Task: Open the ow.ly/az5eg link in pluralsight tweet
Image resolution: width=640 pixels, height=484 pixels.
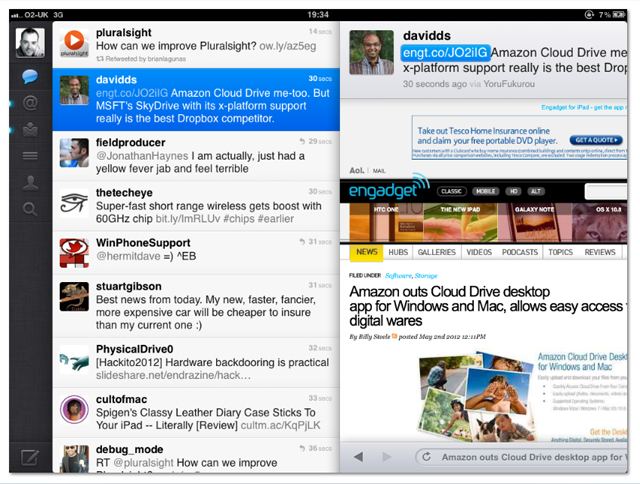Action: 288,46
